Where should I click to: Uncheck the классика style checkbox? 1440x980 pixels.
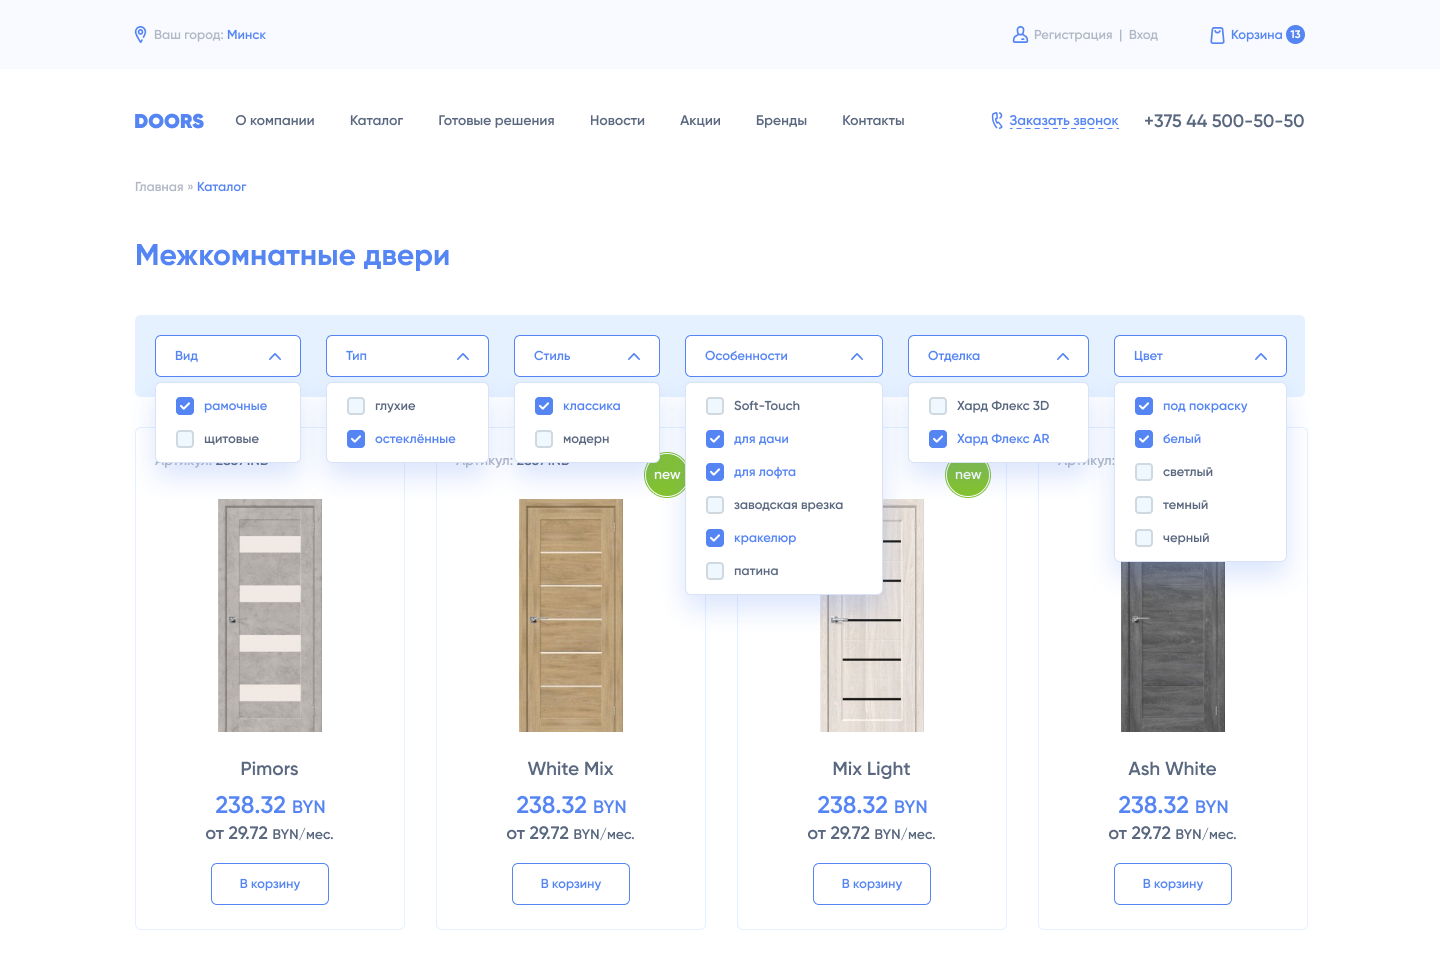(544, 406)
